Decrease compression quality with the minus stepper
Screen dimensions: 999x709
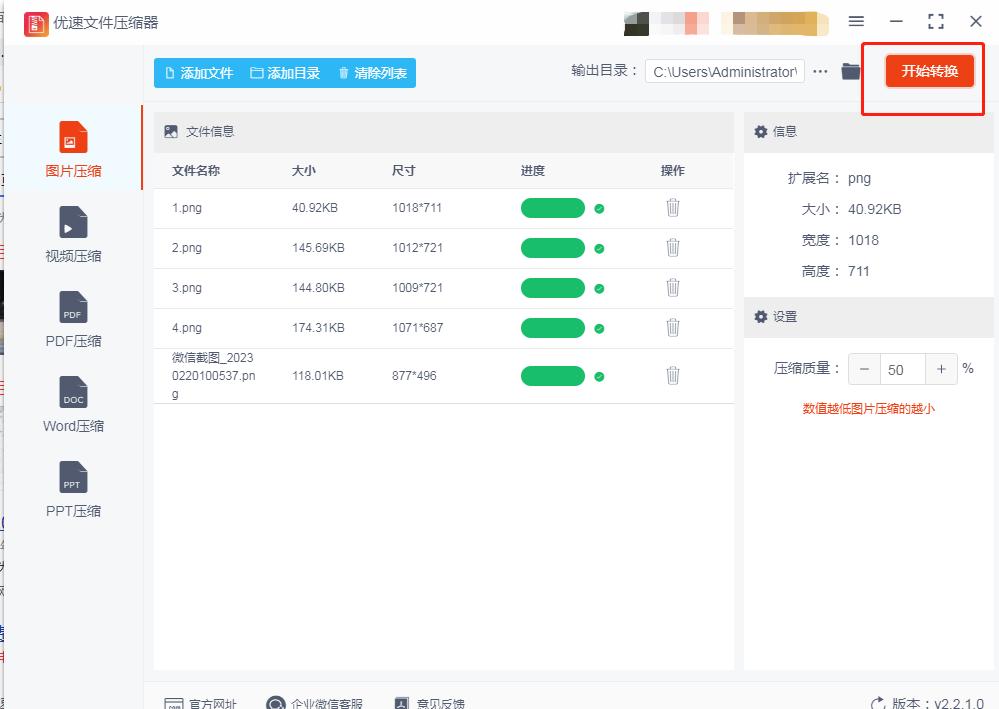(863, 368)
